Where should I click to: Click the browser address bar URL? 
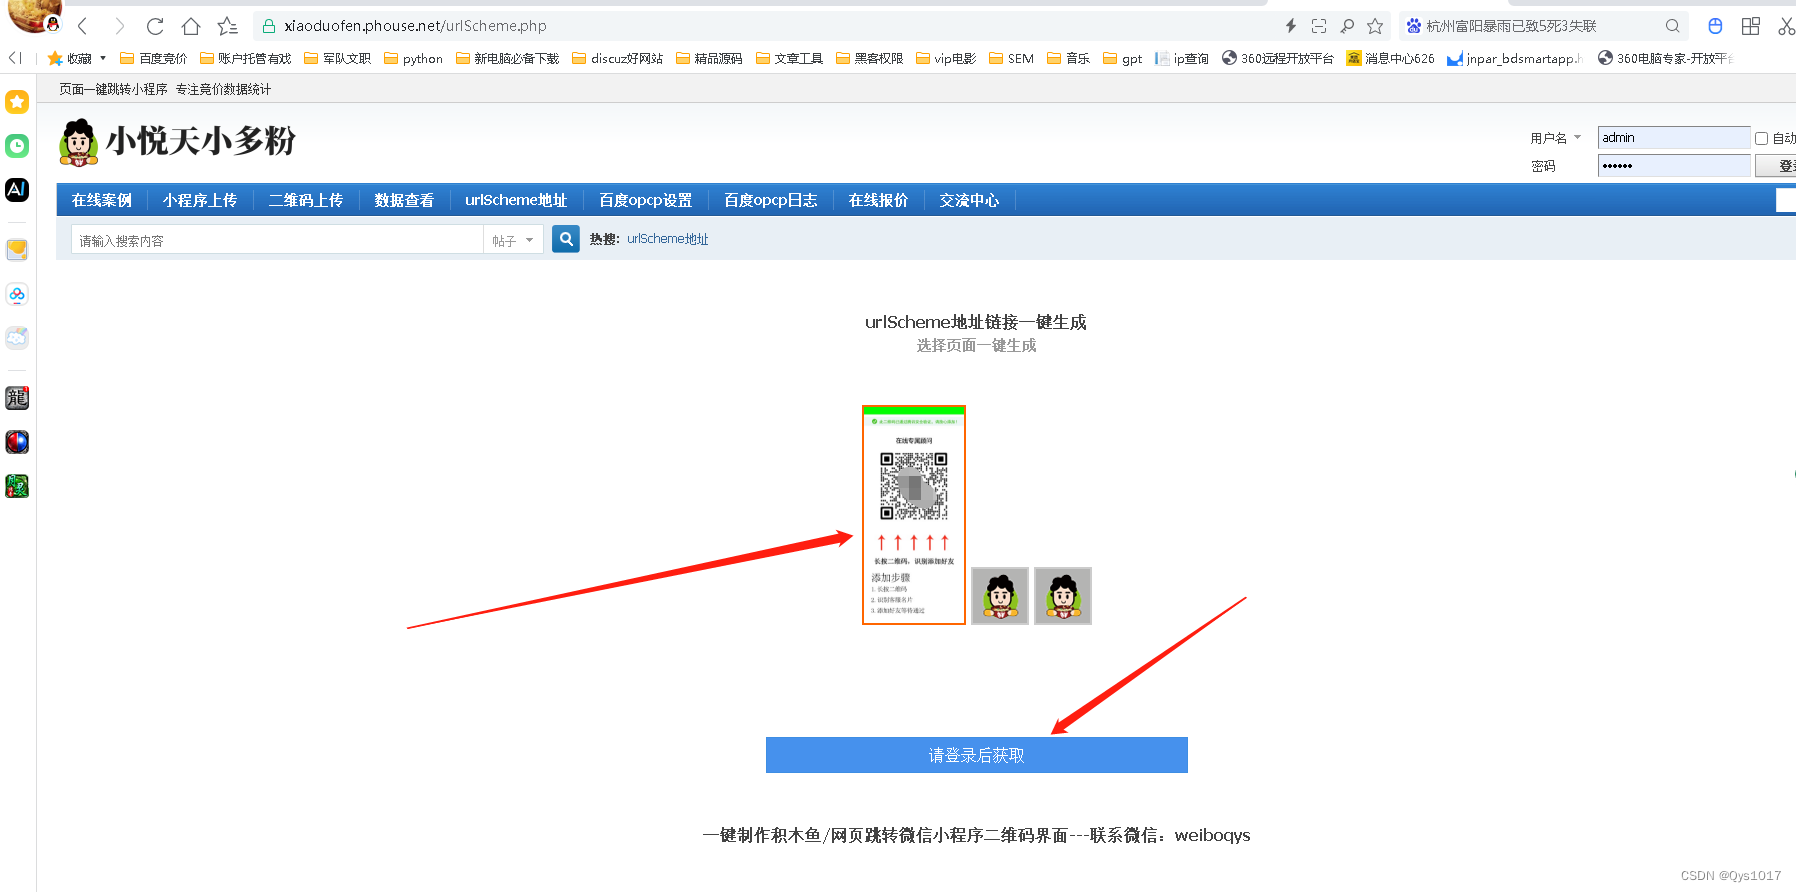click(415, 26)
